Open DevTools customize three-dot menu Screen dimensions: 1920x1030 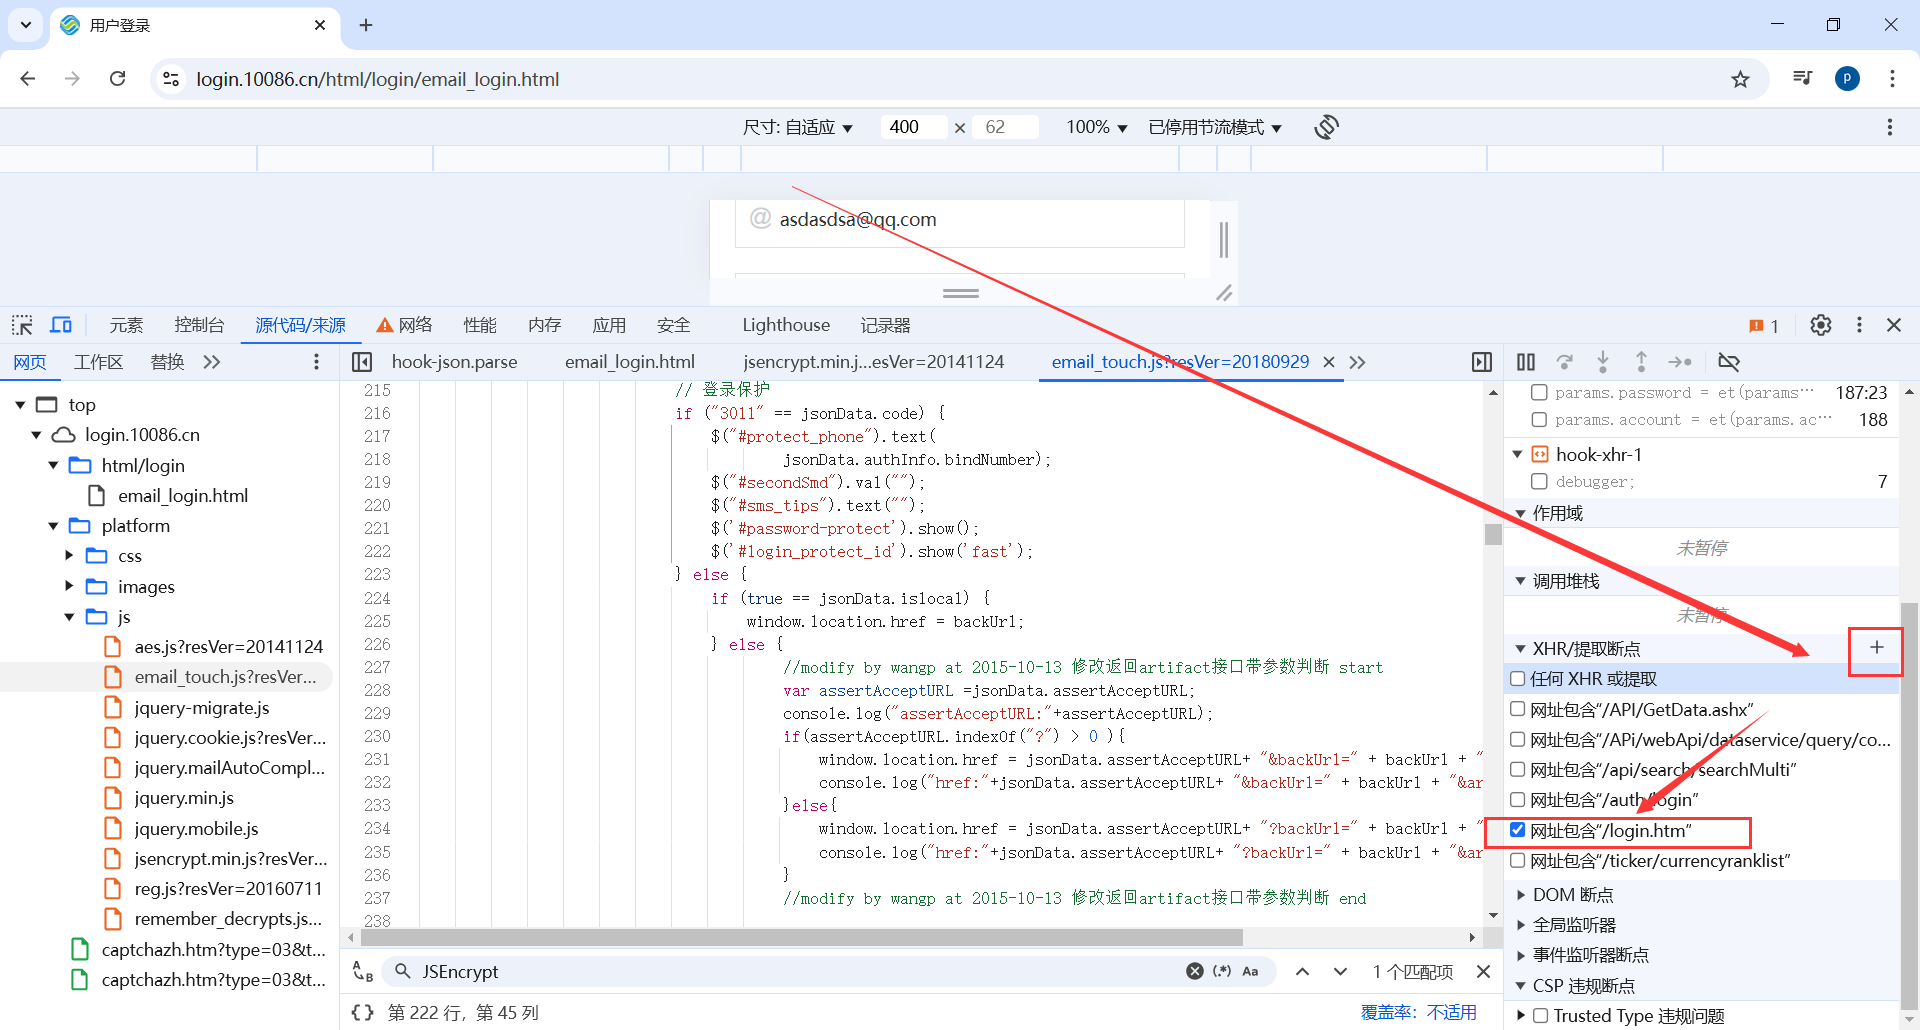(x=1859, y=325)
